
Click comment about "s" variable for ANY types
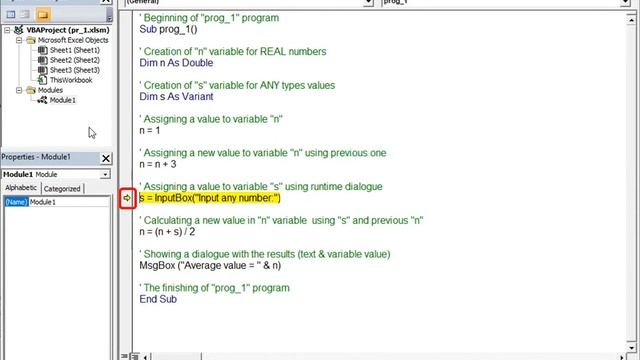tap(237, 86)
